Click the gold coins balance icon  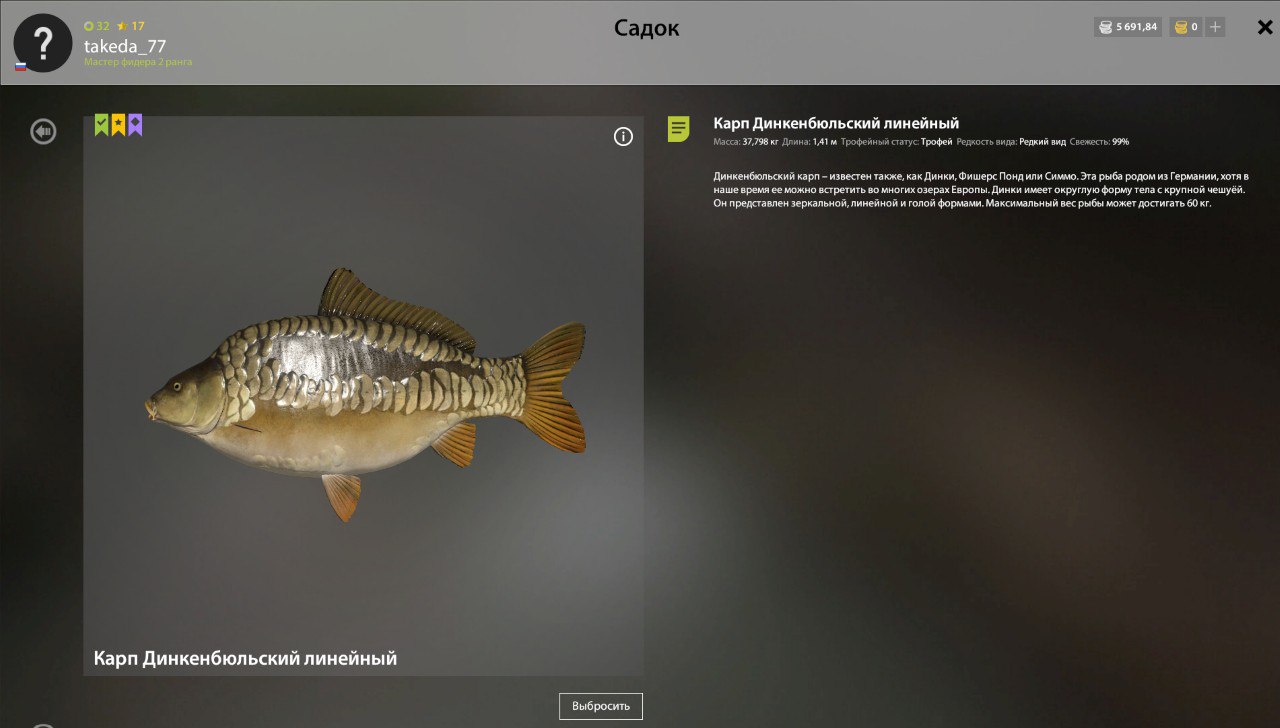coord(1180,27)
